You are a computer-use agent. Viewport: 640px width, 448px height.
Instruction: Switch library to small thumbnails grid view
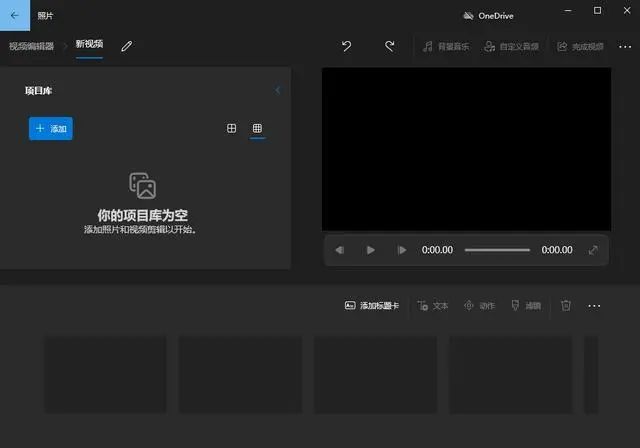click(257, 129)
